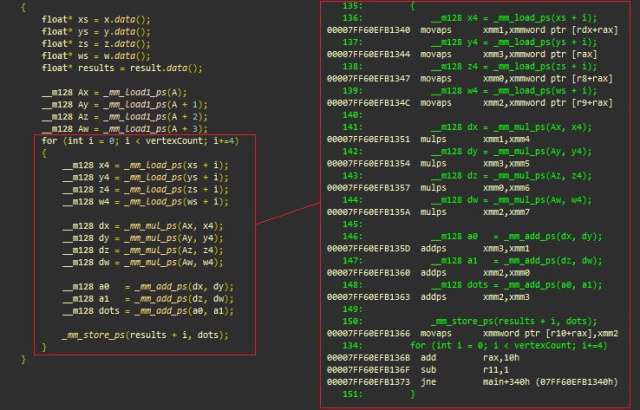Click the for loop header in the source pane
This screenshot has height=410, width=640.
point(140,141)
